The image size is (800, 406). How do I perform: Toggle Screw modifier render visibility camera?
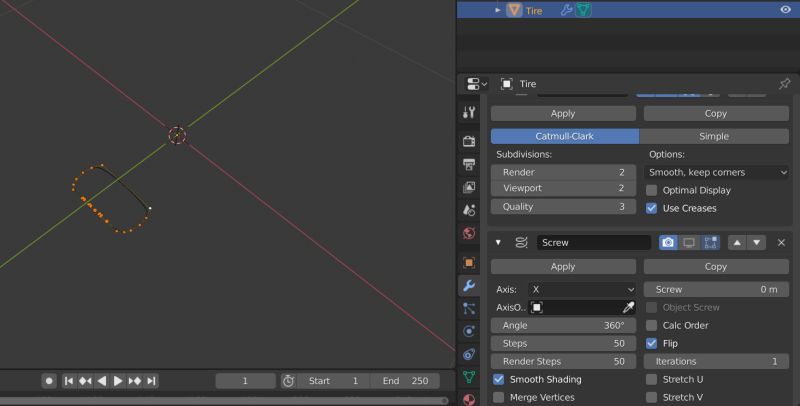pyautogui.click(x=668, y=243)
